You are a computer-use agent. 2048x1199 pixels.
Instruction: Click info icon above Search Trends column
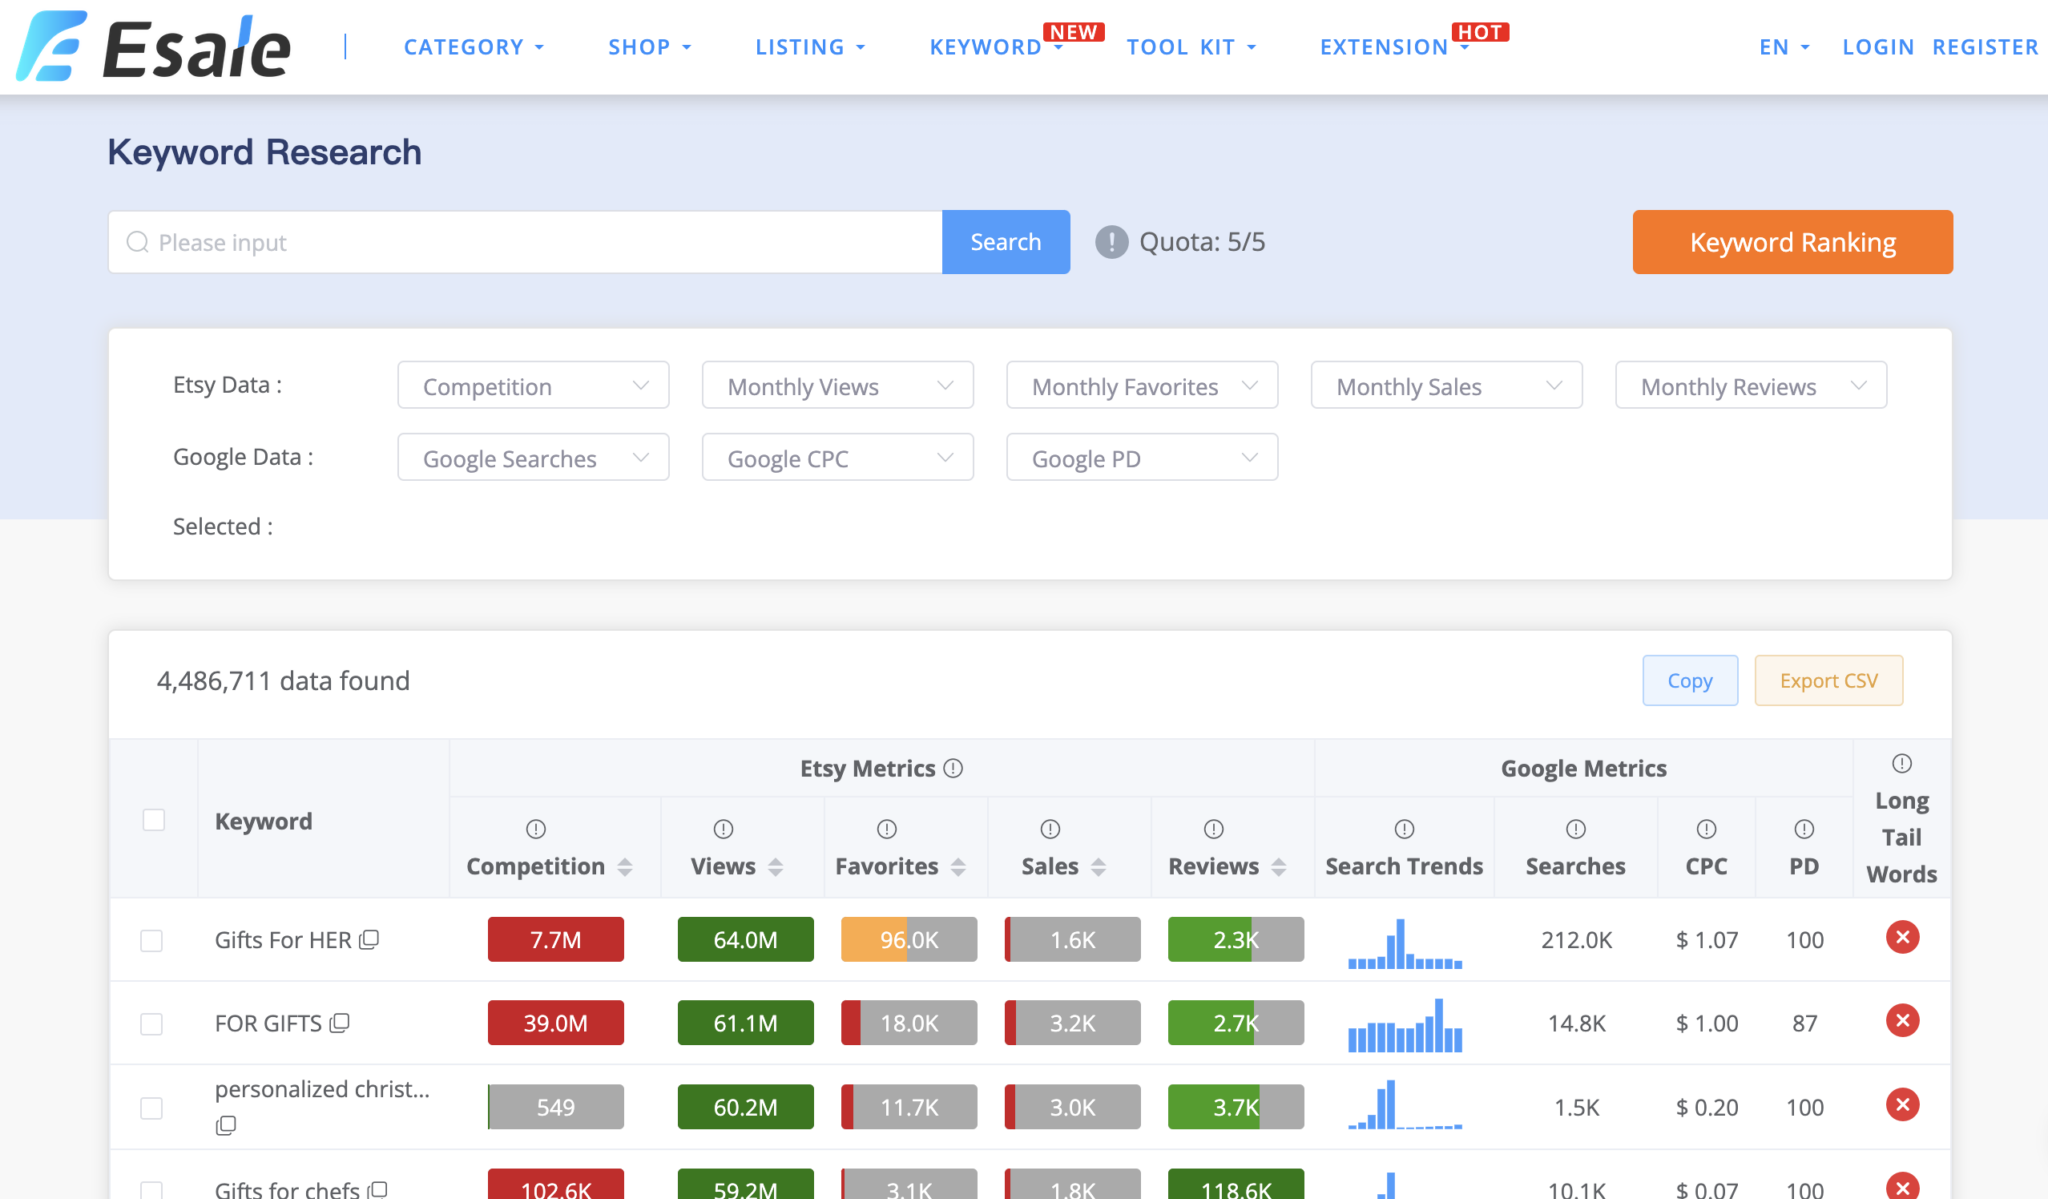point(1404,829)
